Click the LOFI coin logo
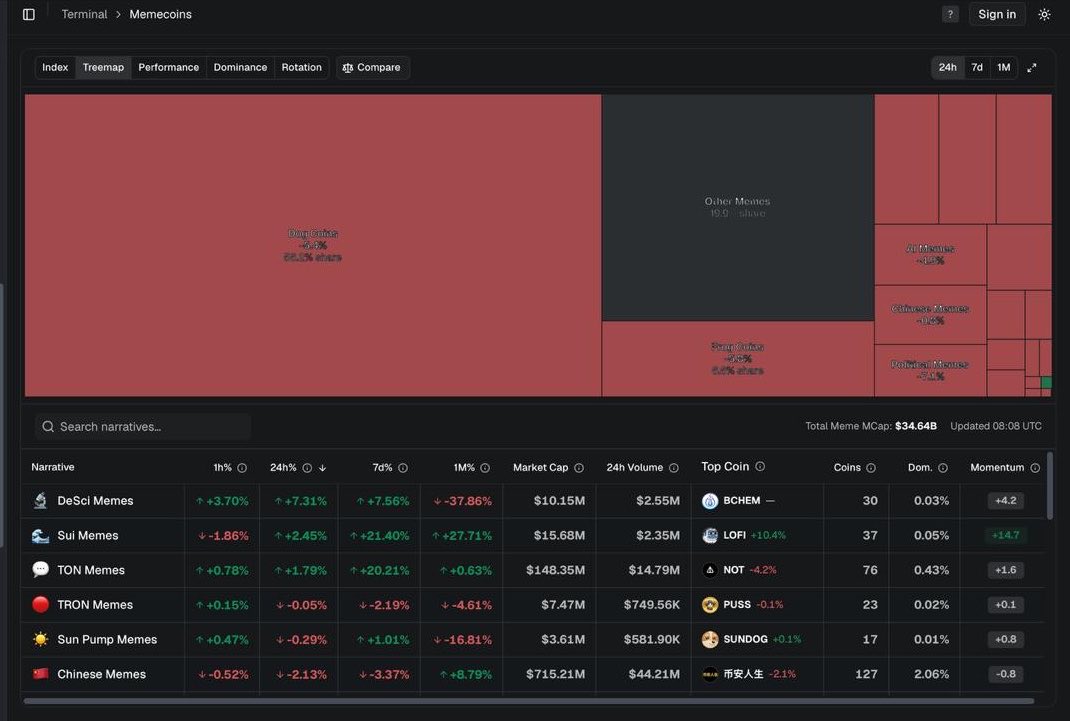This screenshot has width=1070, height=721. pos(710,535)
